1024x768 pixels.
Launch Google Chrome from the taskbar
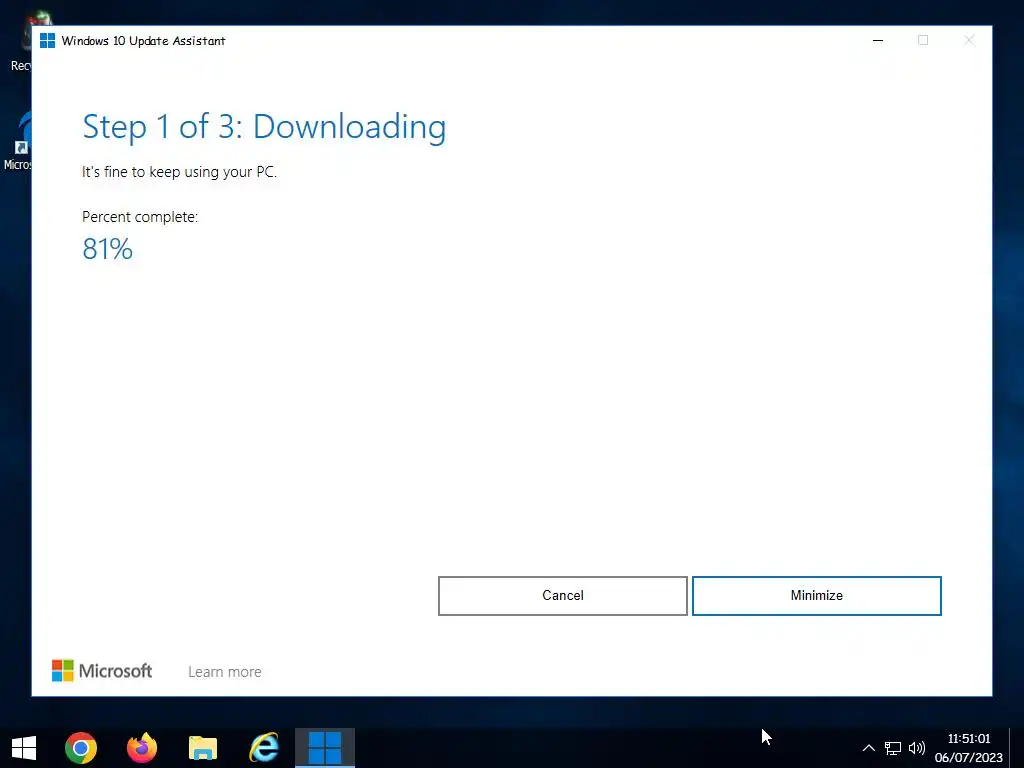point(81,748)
